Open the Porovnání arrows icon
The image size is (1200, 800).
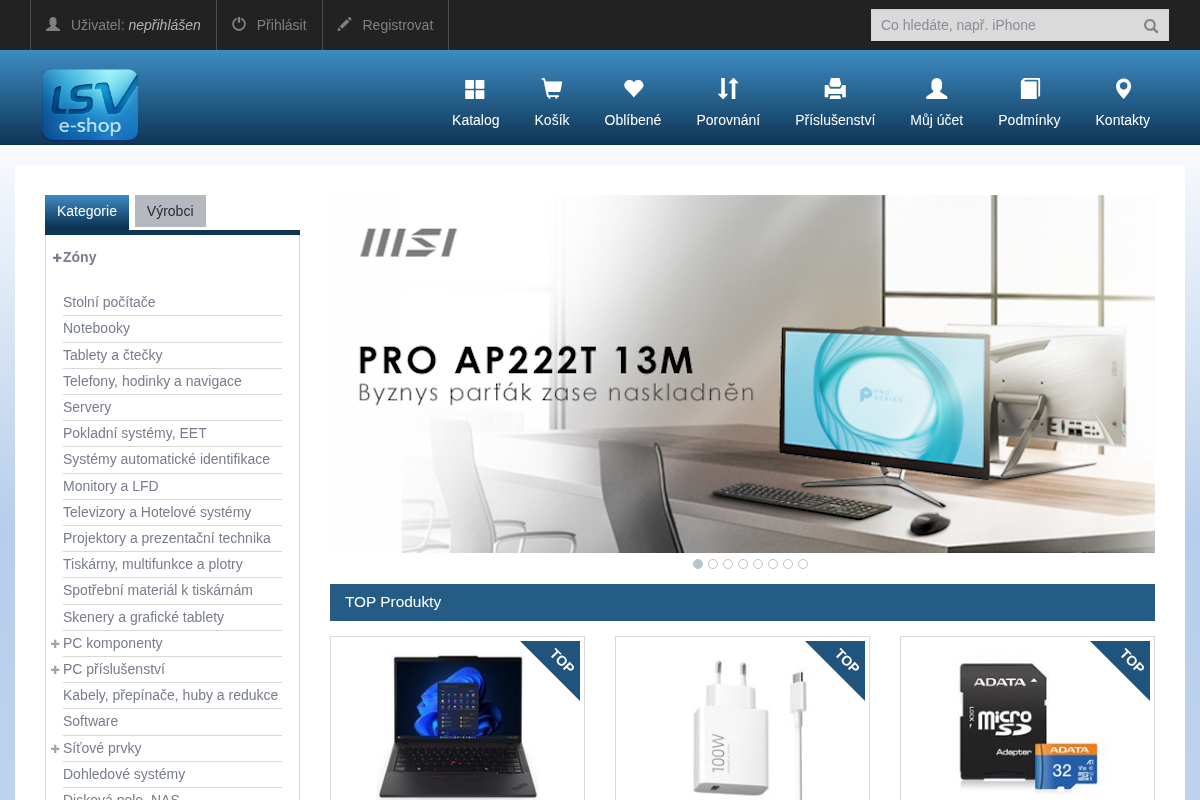click(x=728, y=89)
